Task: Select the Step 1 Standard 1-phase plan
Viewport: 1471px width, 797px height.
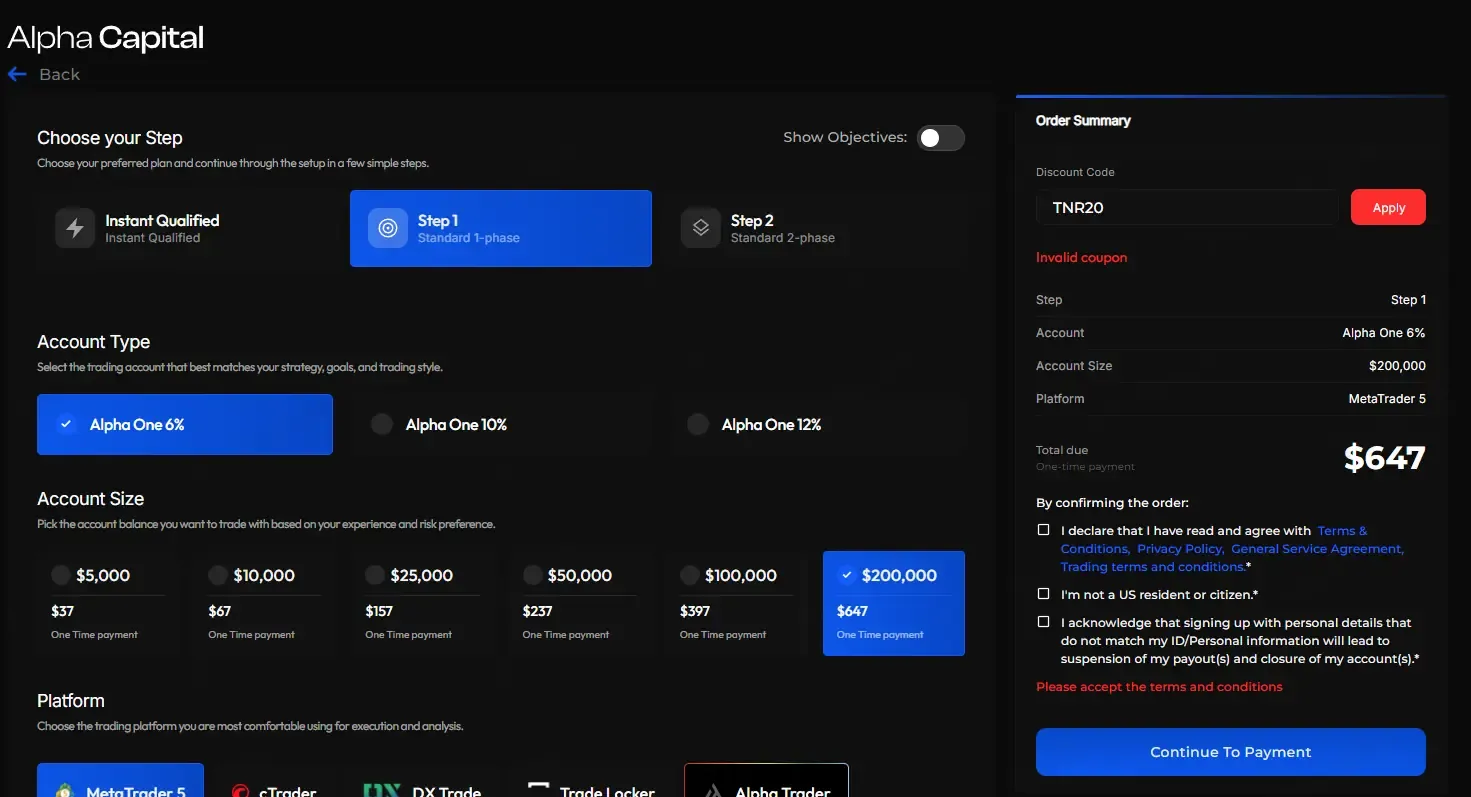Action: point(501,228)
